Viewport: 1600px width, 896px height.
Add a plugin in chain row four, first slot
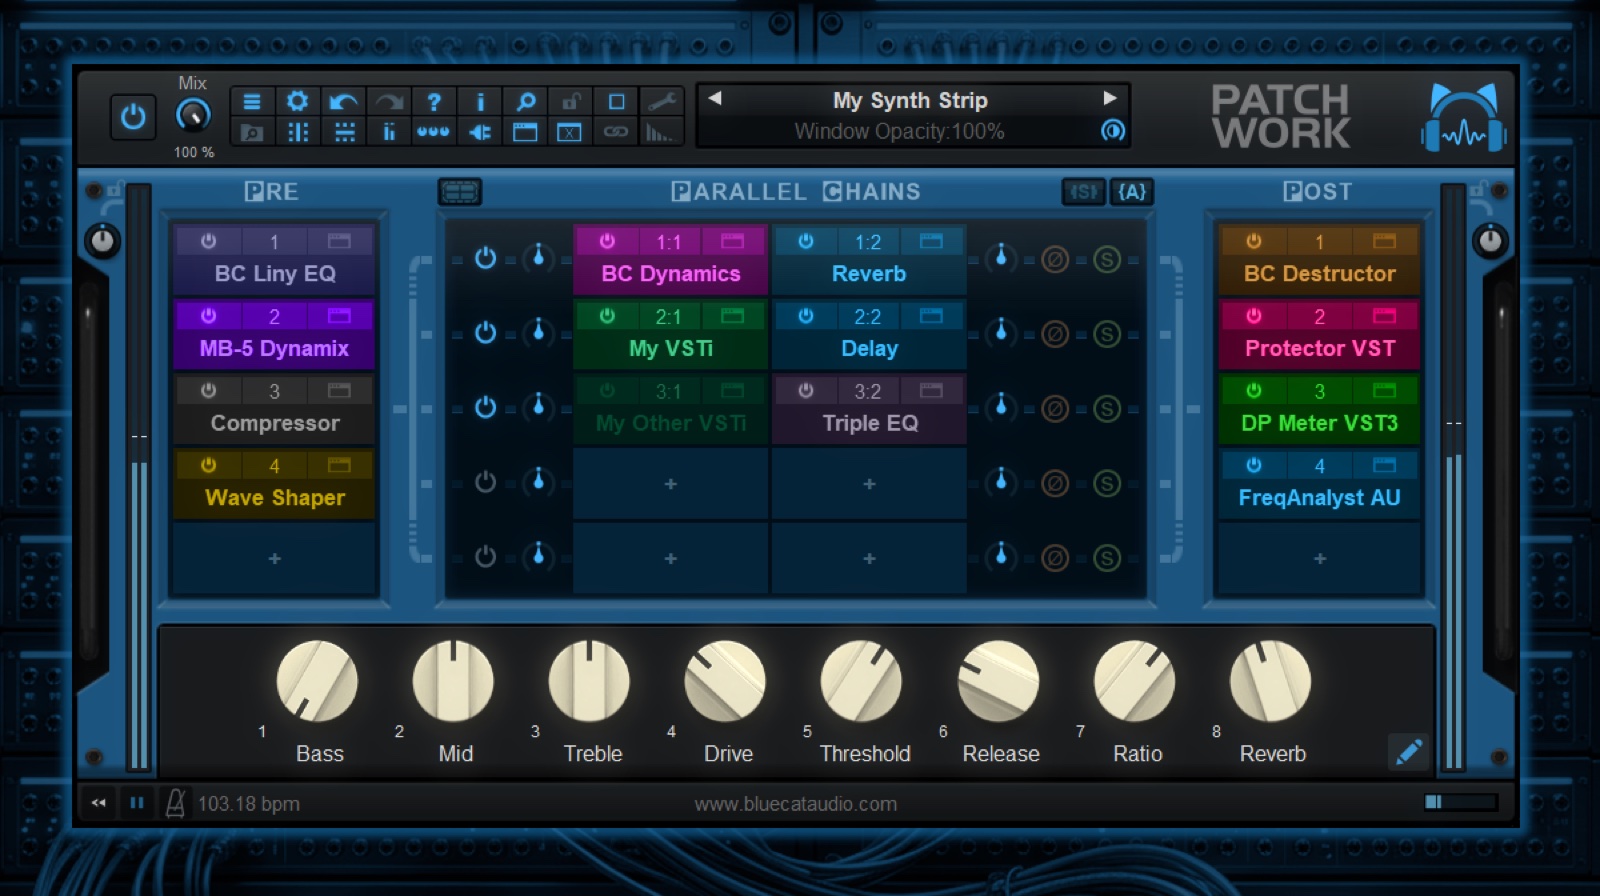point(671,484)
